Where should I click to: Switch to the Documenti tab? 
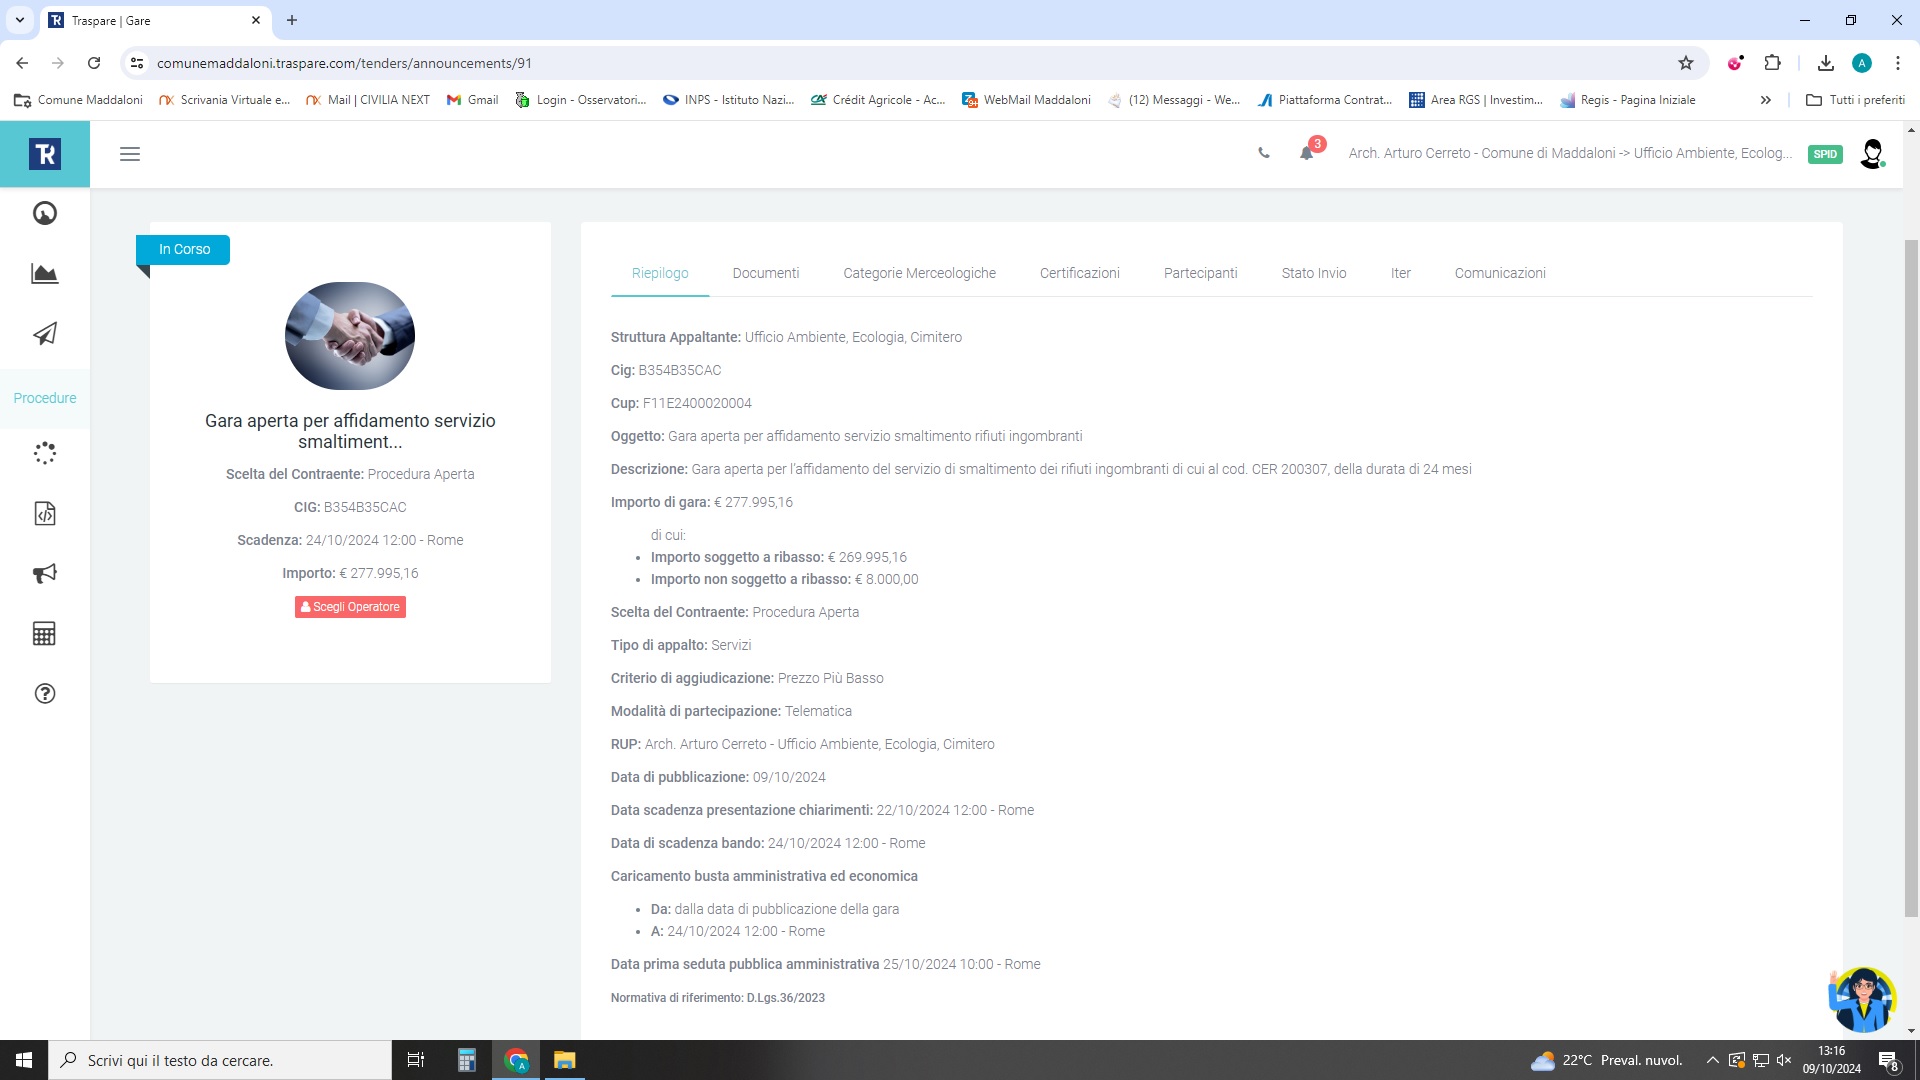tap(765, 273)
